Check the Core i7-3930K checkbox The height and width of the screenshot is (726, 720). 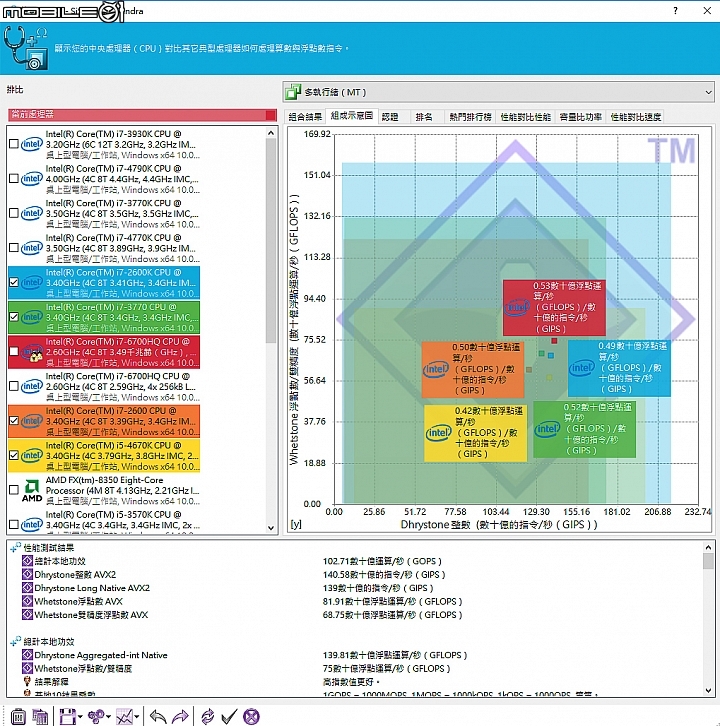14,144
